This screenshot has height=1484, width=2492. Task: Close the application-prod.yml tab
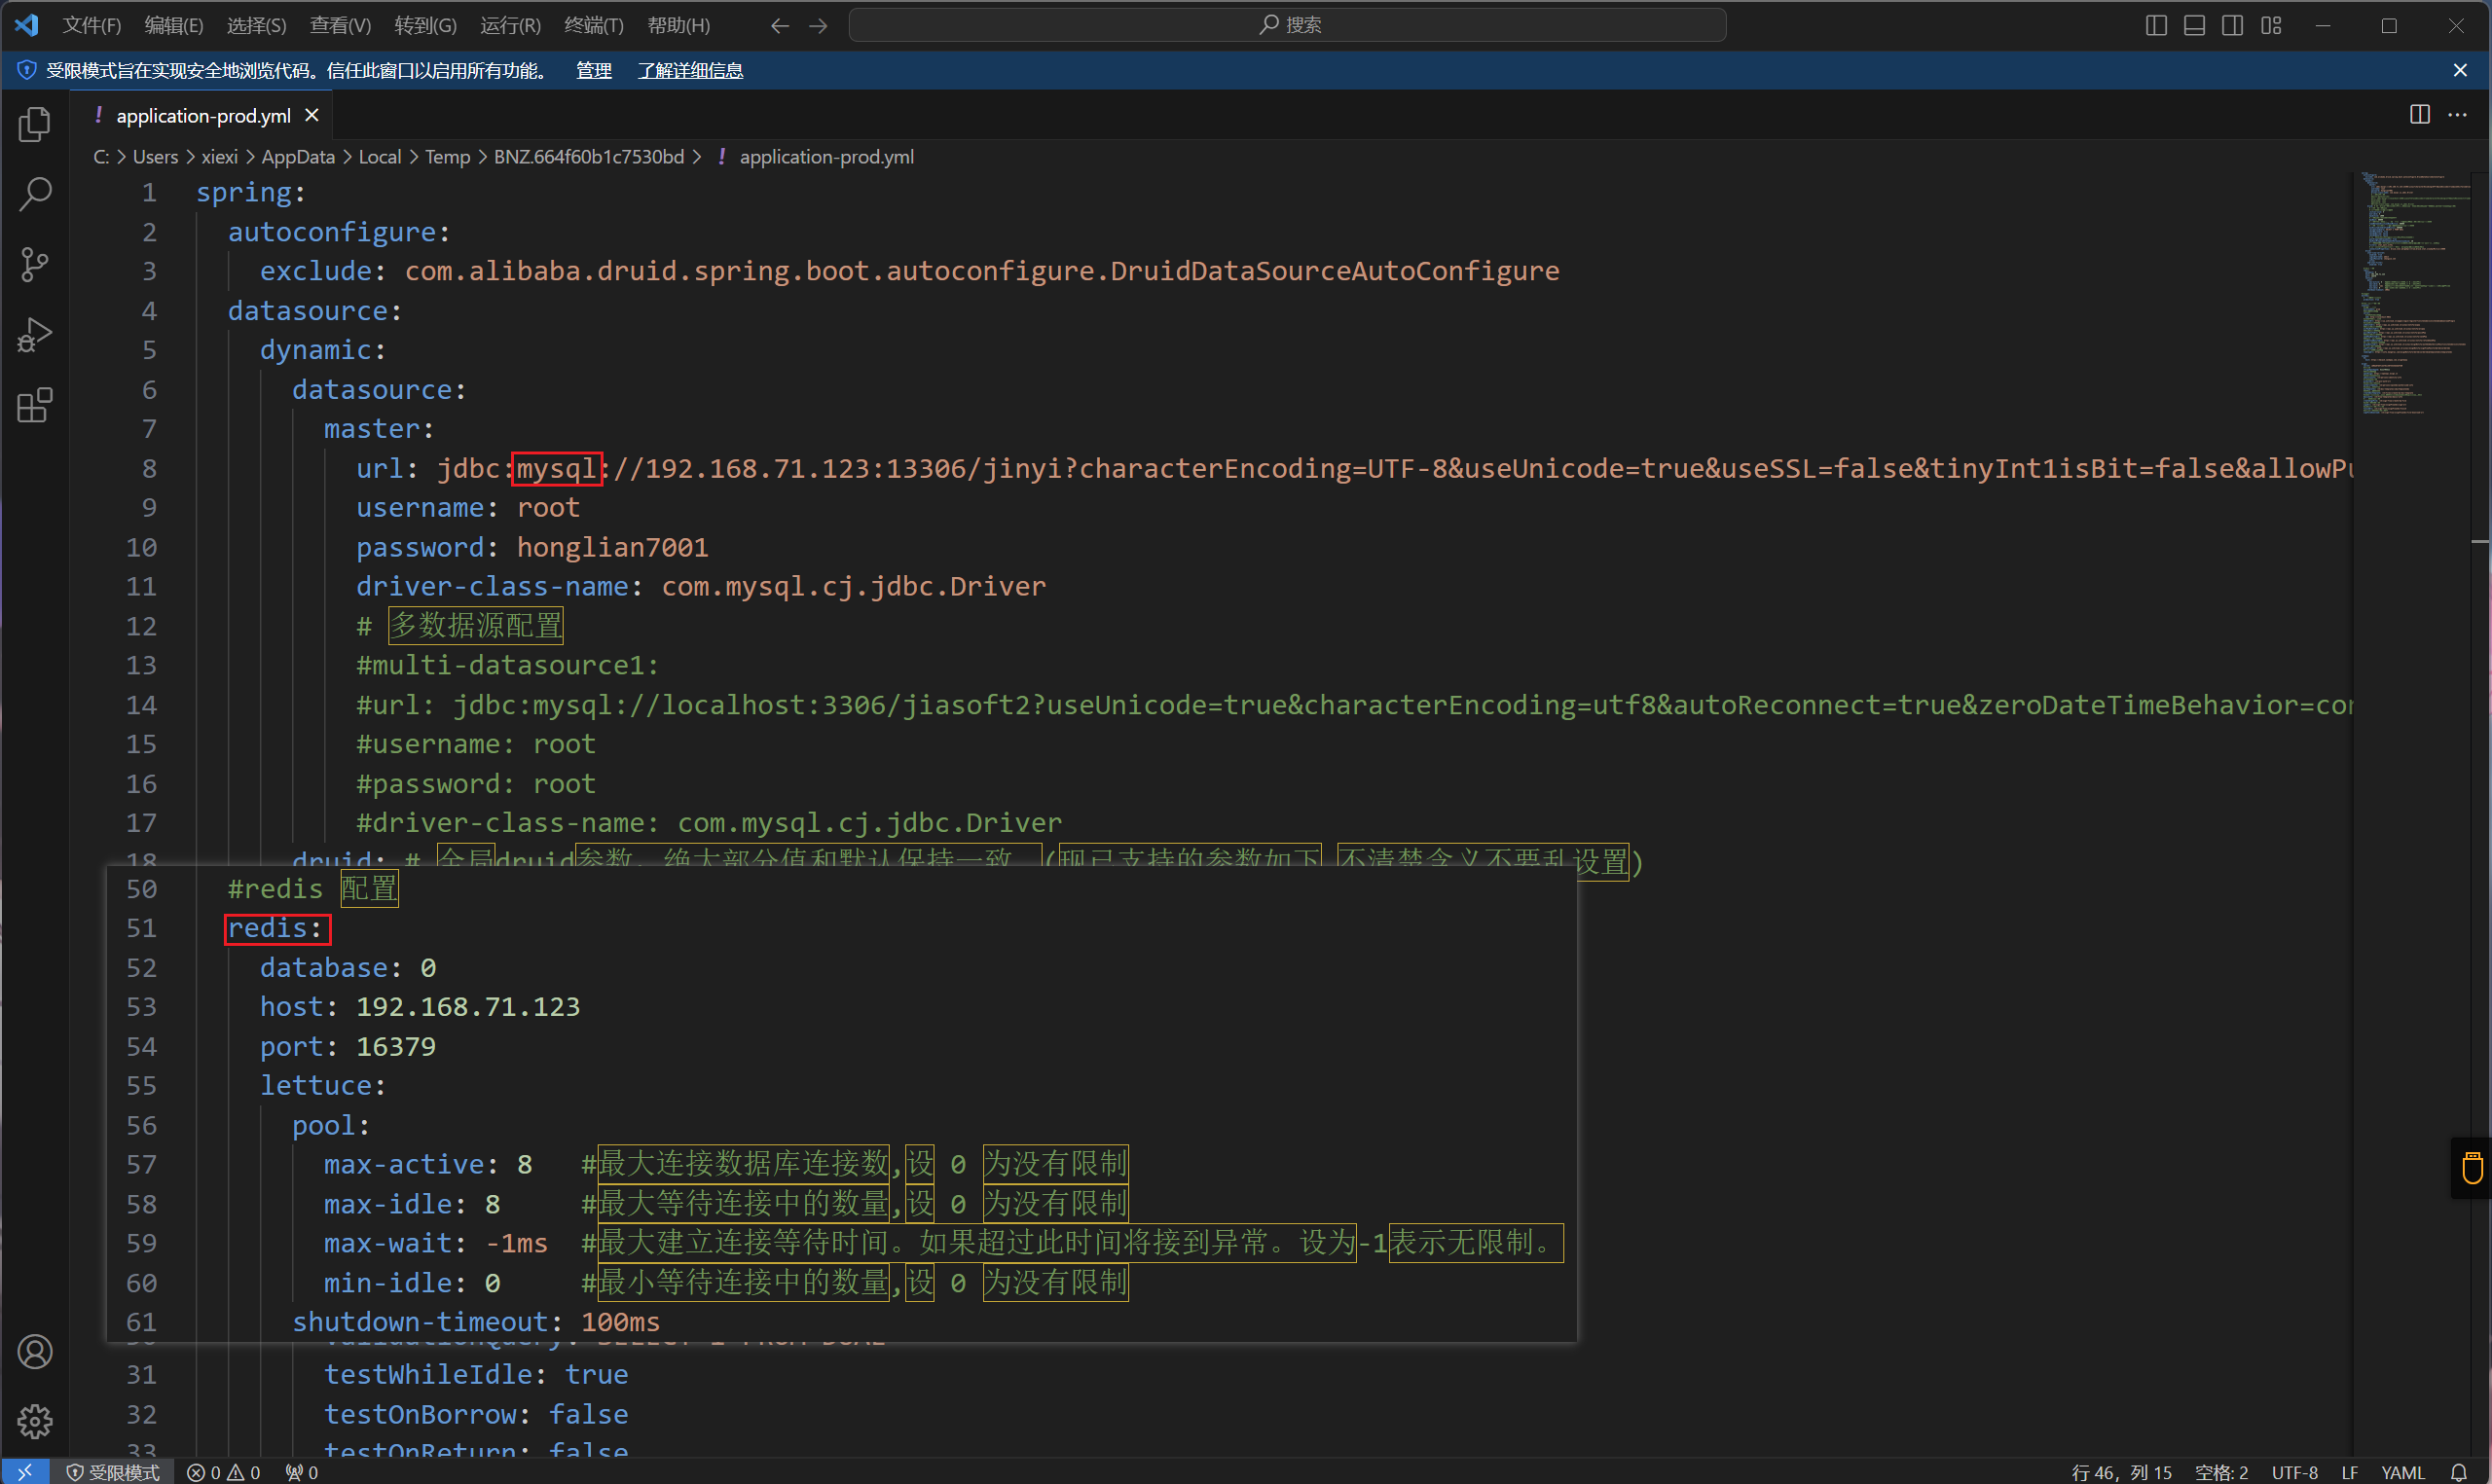click(312, 115)
